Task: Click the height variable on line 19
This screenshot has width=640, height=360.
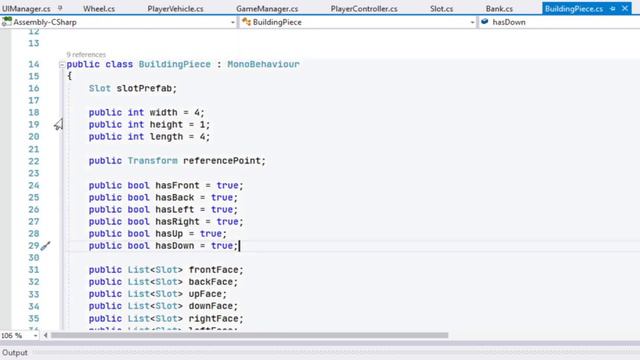Action: [166, 124]
